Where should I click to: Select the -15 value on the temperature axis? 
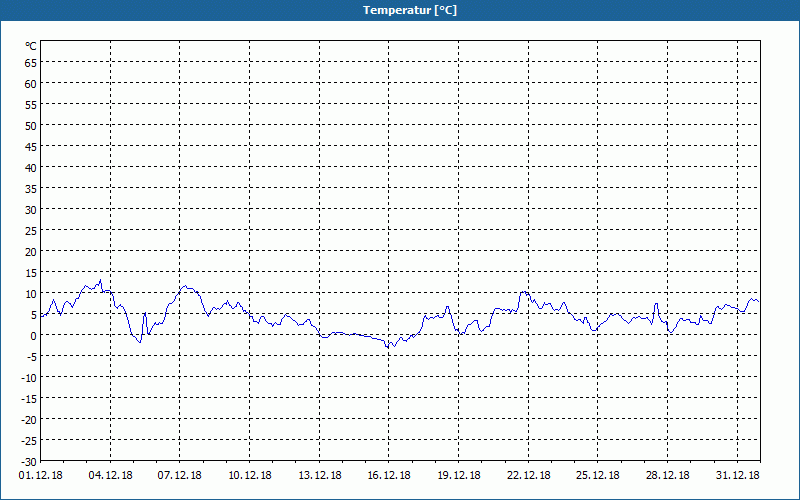(29, 398)
